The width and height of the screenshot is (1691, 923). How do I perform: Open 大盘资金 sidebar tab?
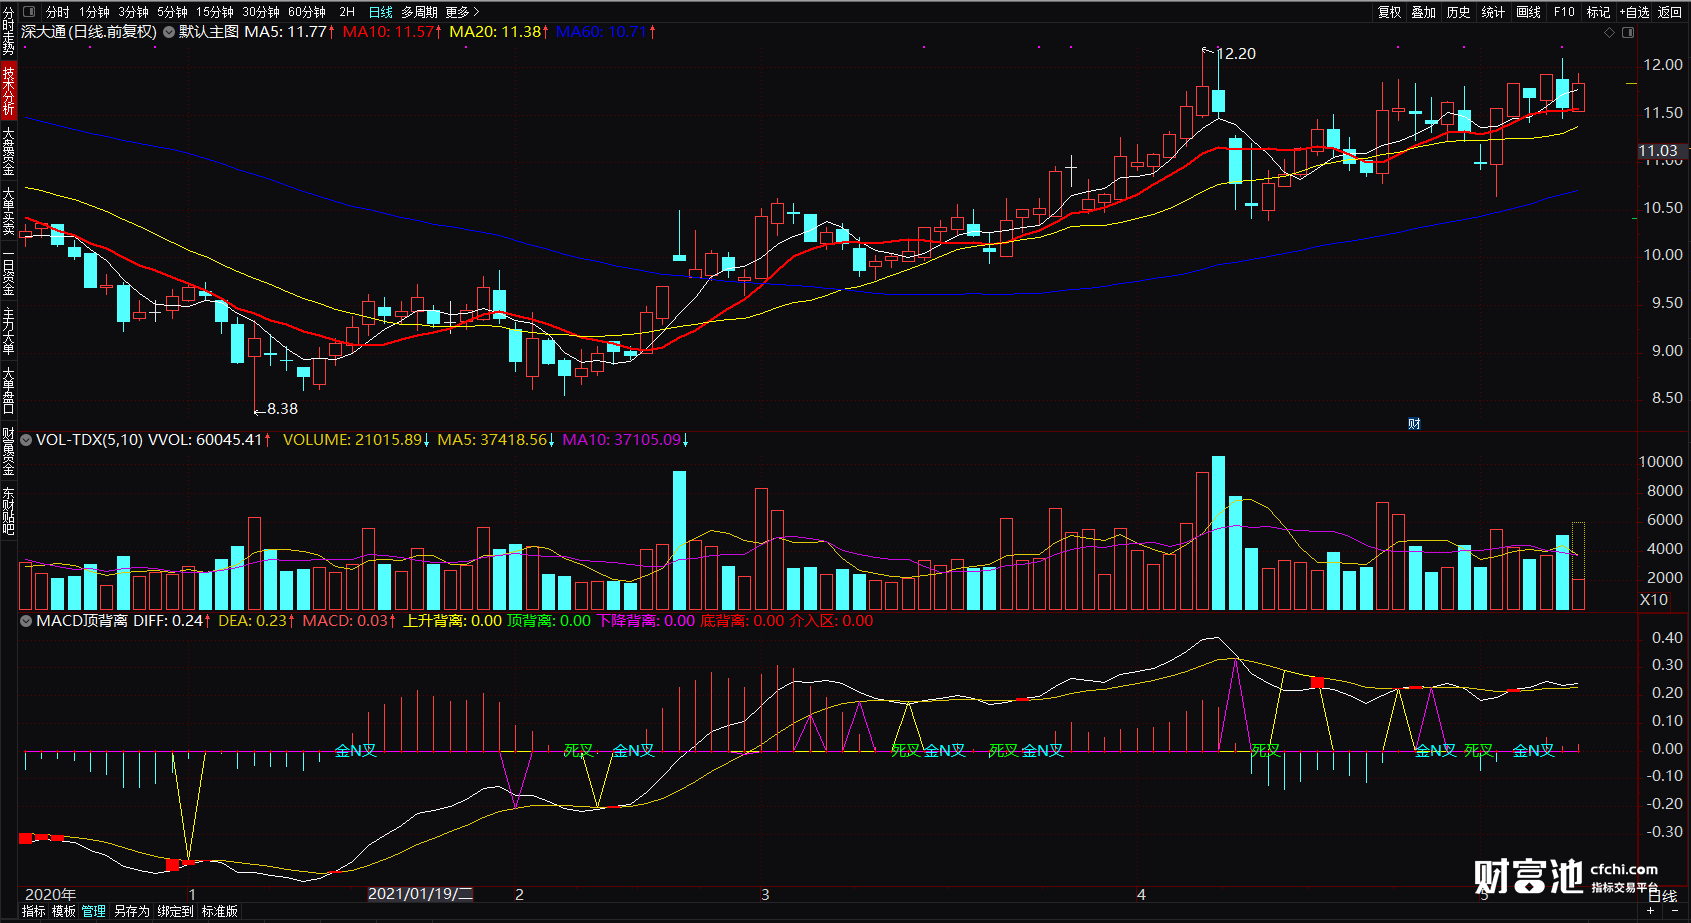8,150
